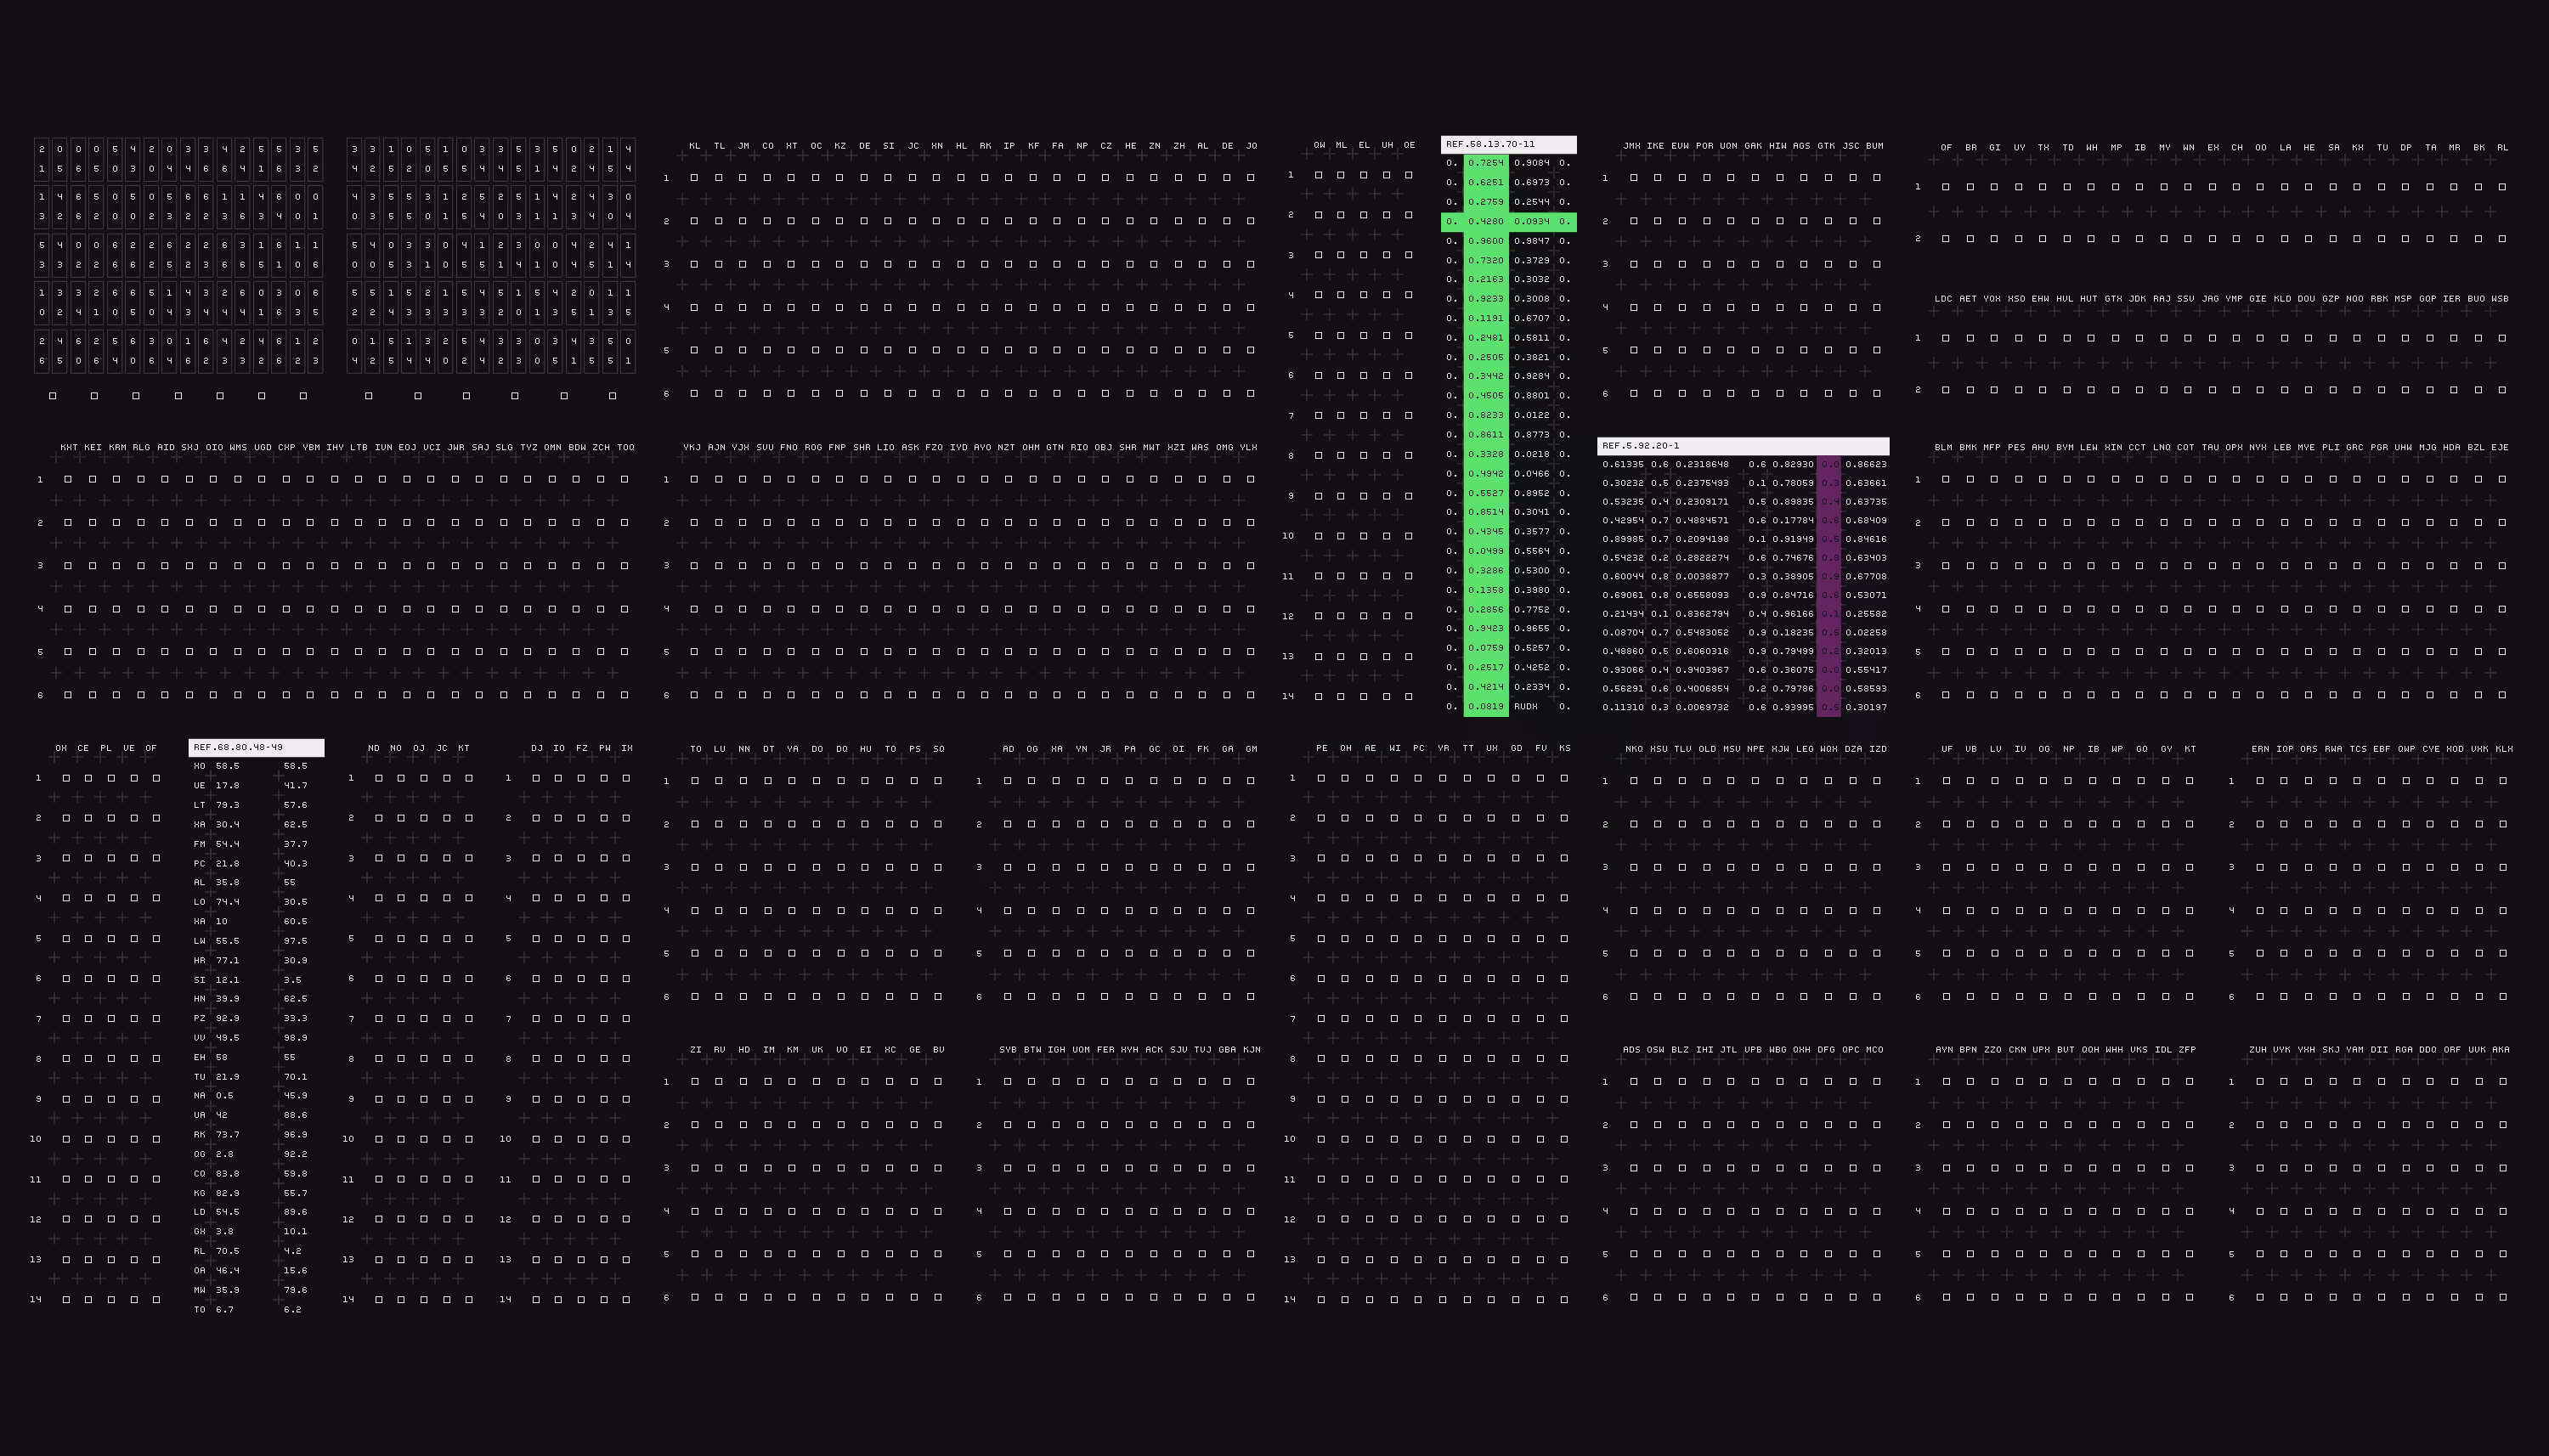Viewport: 2549px width, 1456px height.
Task: Select the value 0.9423 in the green column
Action: click(x=1486, y=629)
